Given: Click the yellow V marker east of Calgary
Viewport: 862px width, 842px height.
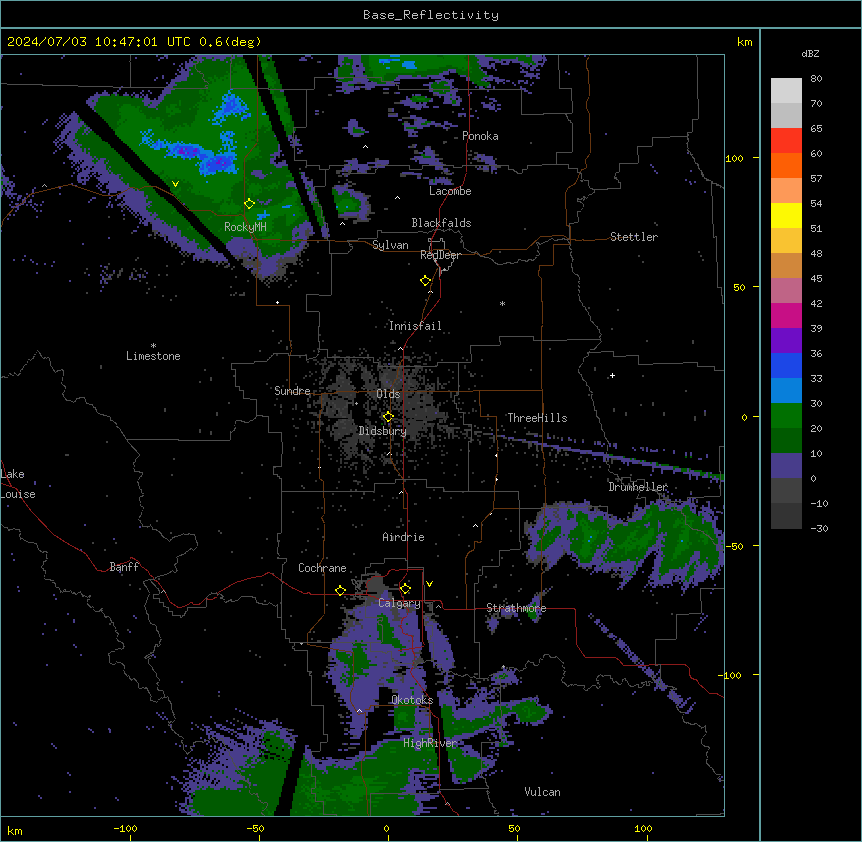Looking at the screenshot, I should point(429,584).
